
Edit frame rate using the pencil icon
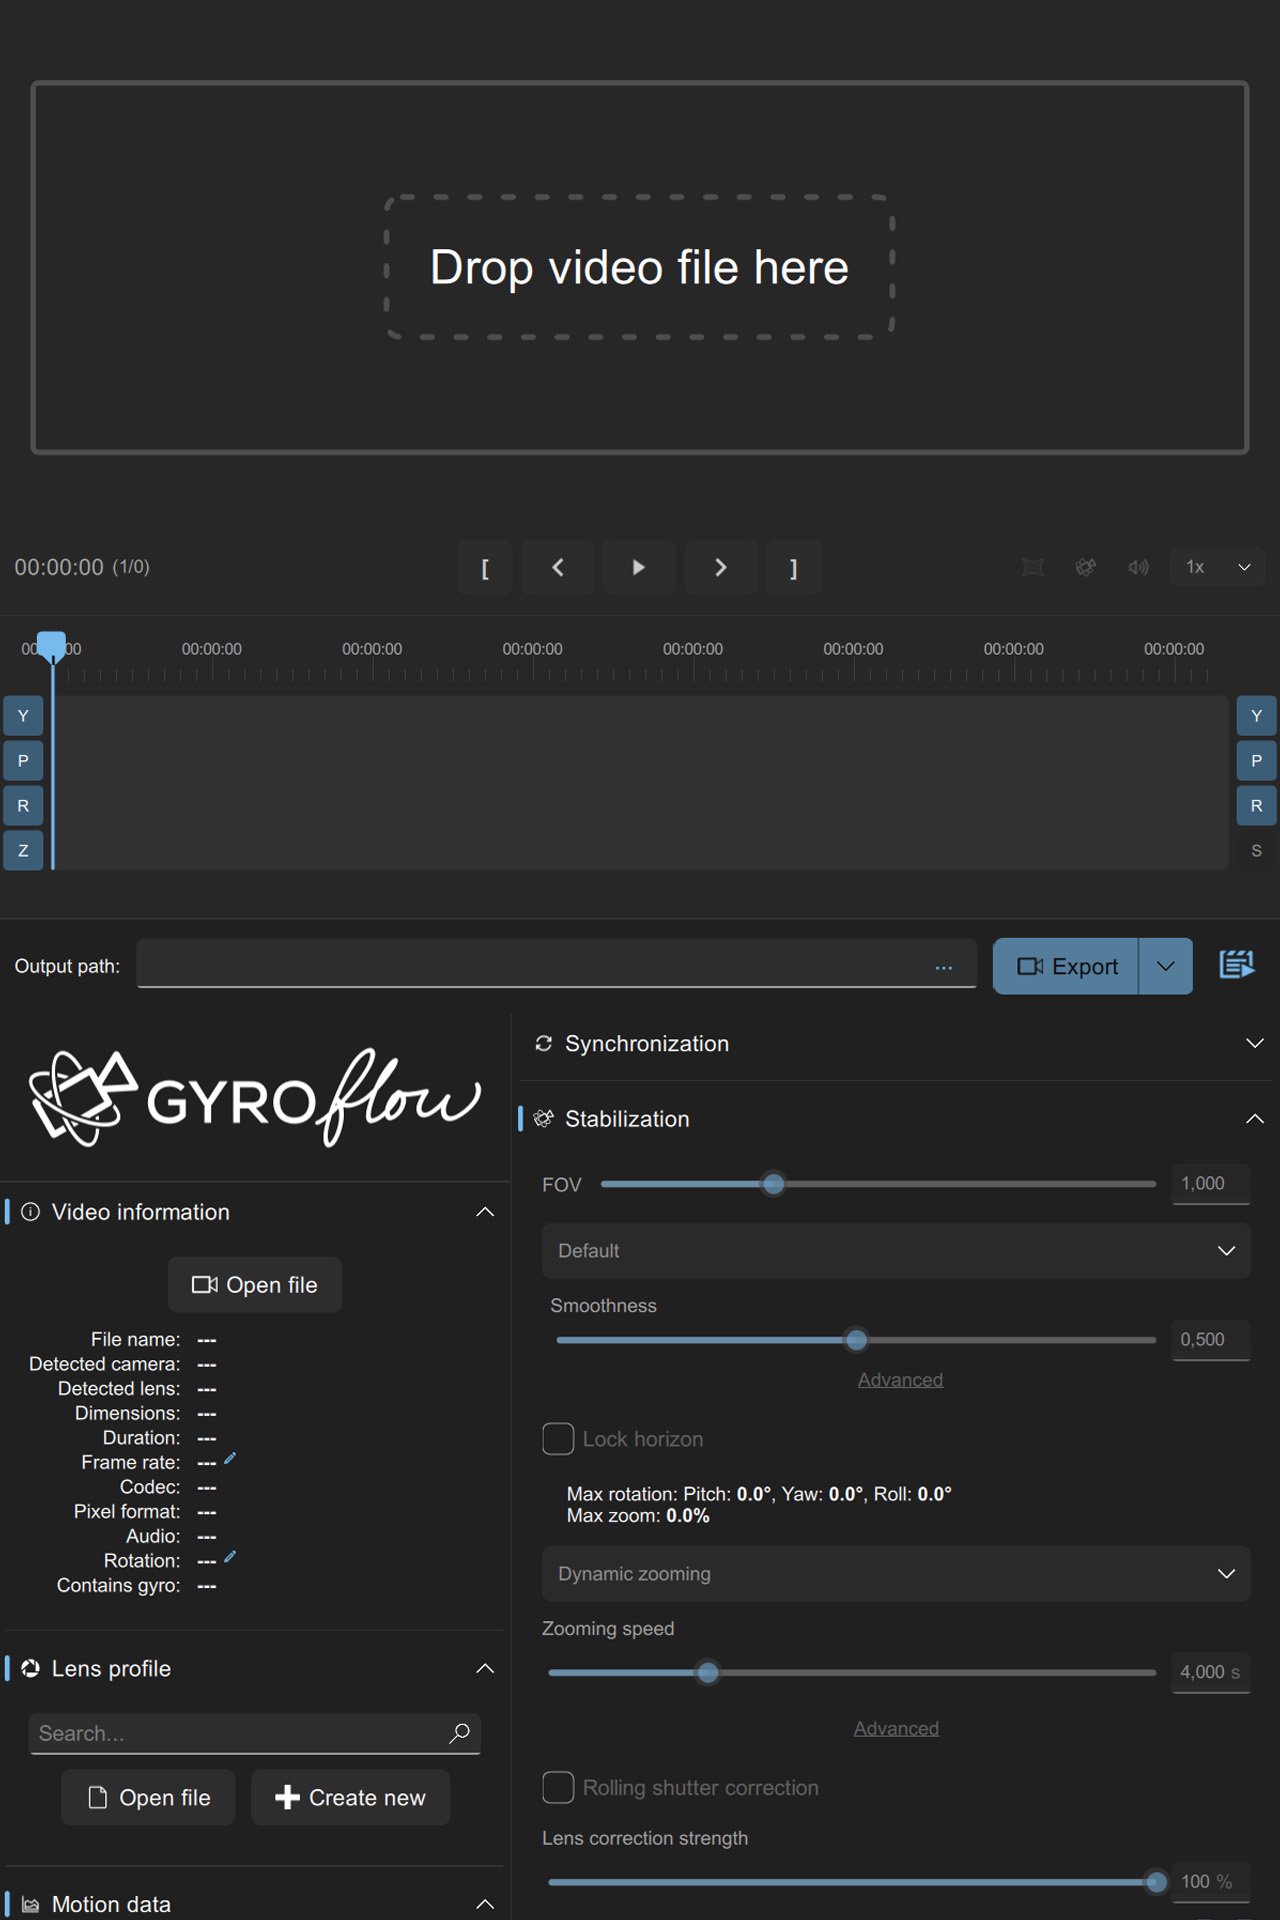230,1459
